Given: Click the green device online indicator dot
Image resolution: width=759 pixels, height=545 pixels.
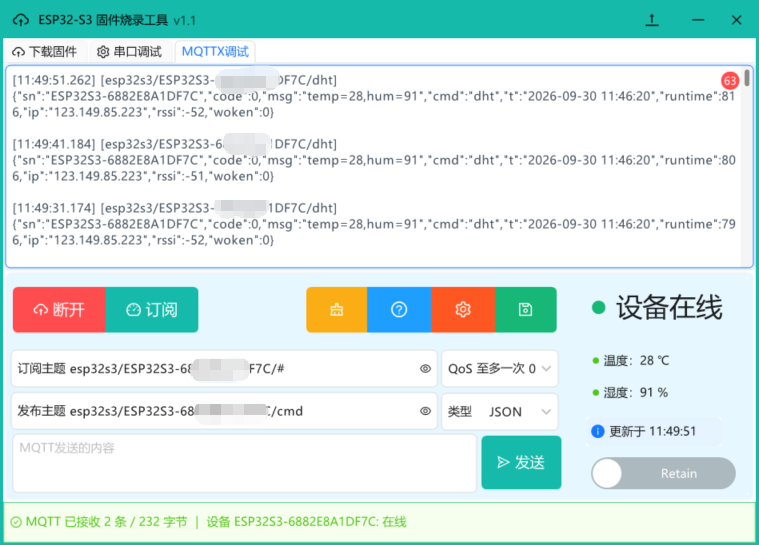Looking at the screenshot, I should click(x=598, y=307).
